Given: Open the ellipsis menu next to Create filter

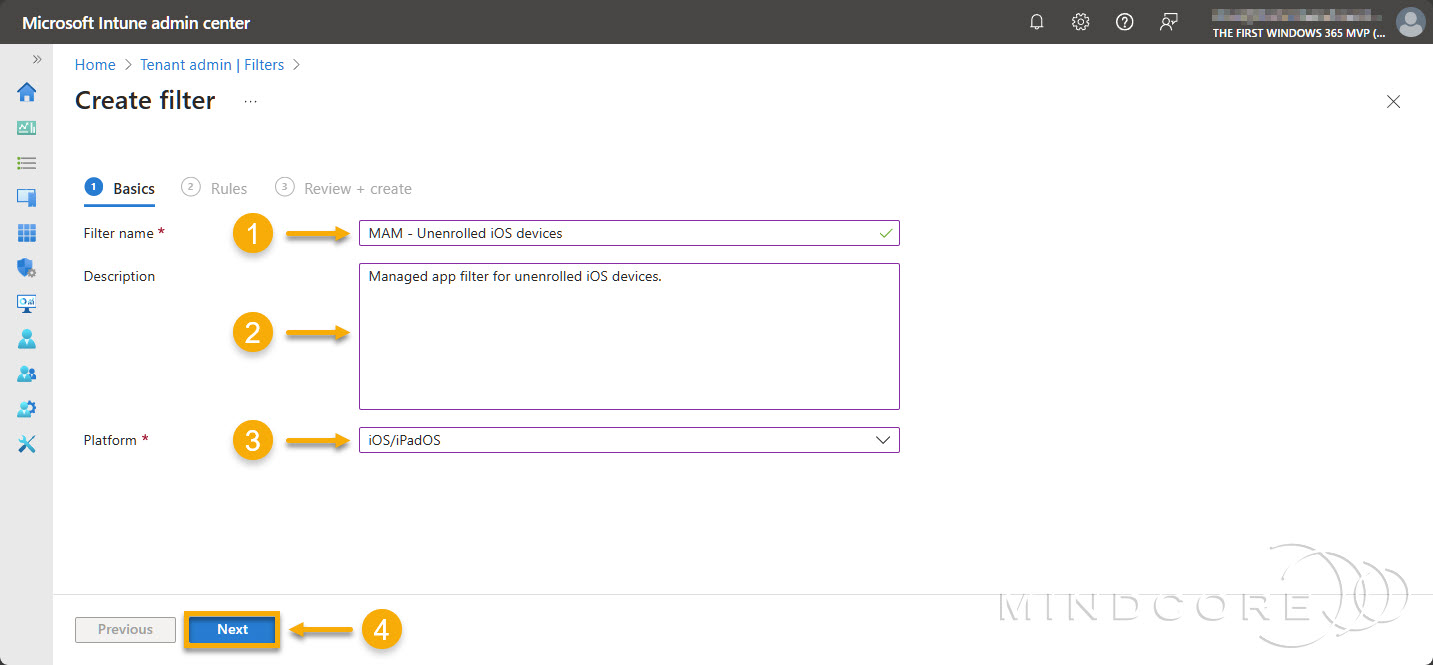Looking at the screenshot, I should click(249, 100).
